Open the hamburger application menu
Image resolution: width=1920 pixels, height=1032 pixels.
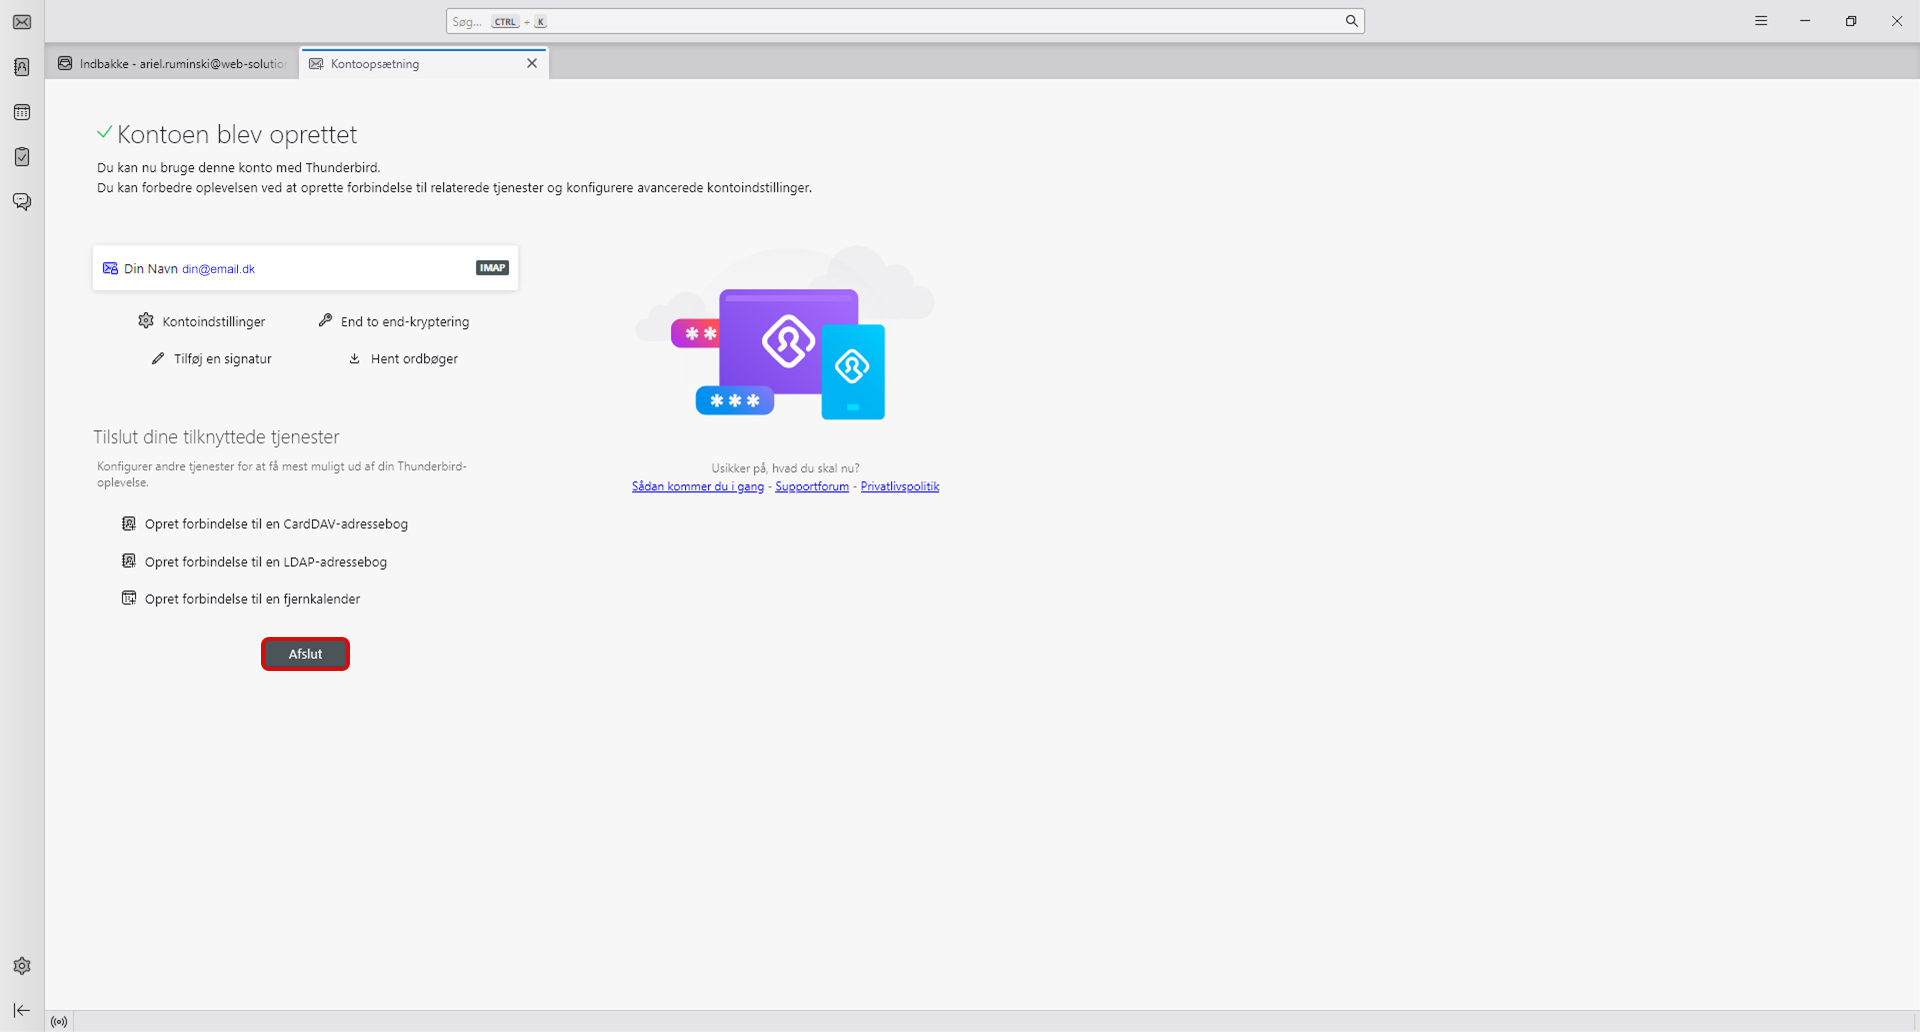click(x=1761, y=21)
